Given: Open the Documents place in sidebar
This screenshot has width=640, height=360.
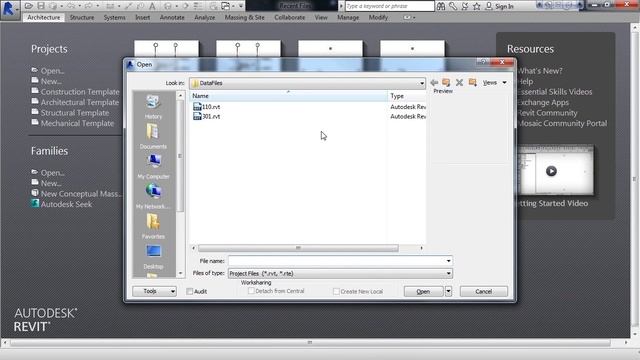Looking at the screenshot, I should (153, 137).
